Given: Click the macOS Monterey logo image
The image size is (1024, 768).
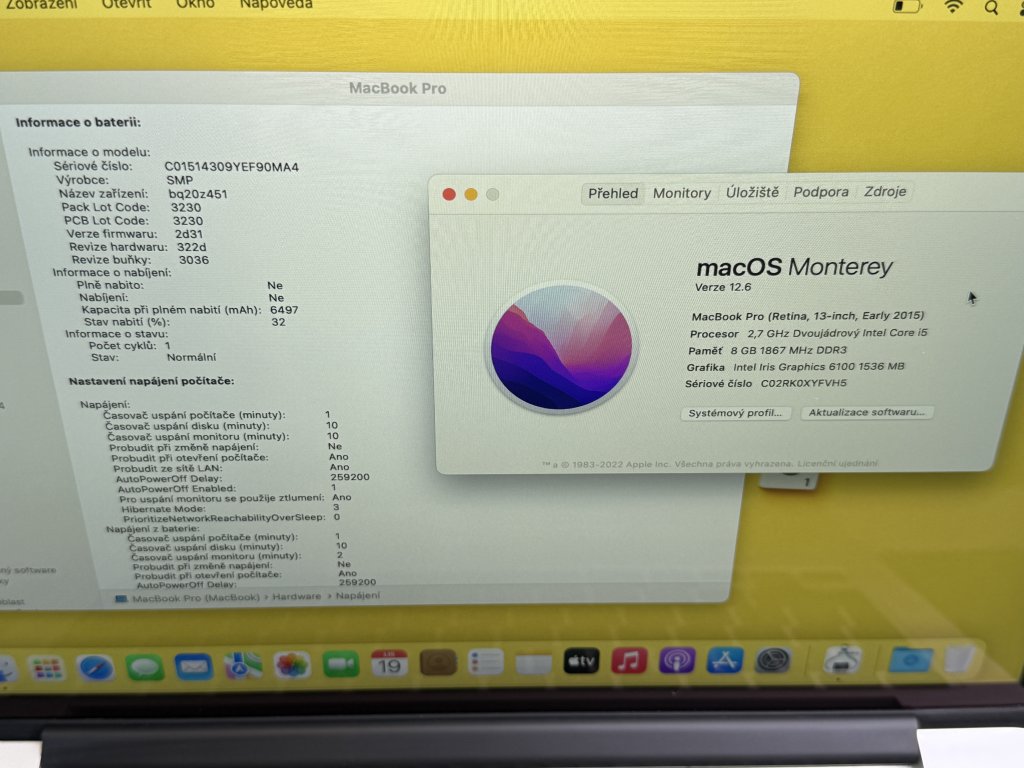Looking at the screenshot, I should click(x=562, y=347).
